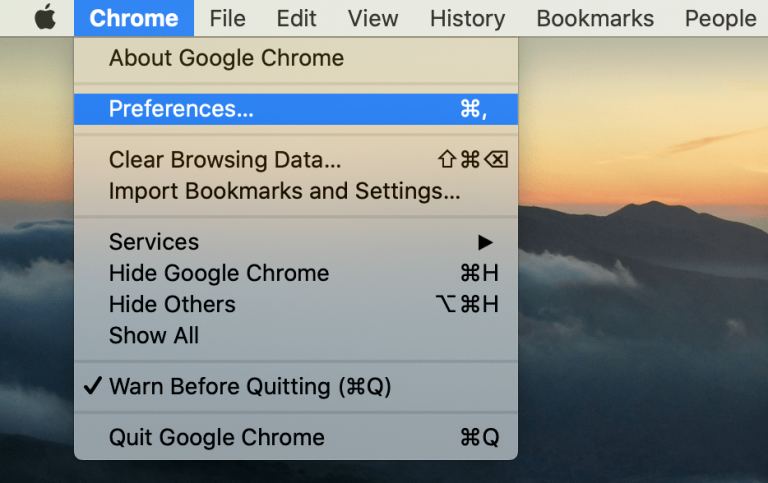Choose Hide Others entry
Screen dimensions: 768x483
point(296,304)
